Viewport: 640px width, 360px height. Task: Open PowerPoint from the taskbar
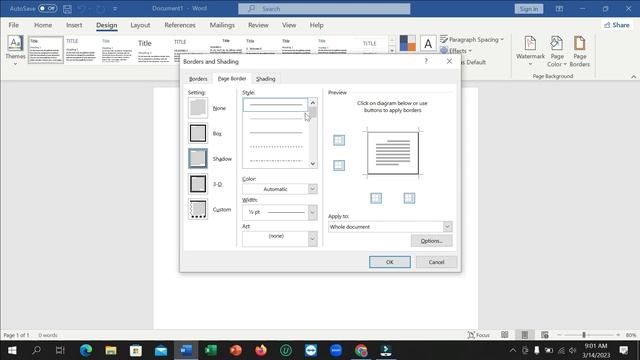pos(236,350)
